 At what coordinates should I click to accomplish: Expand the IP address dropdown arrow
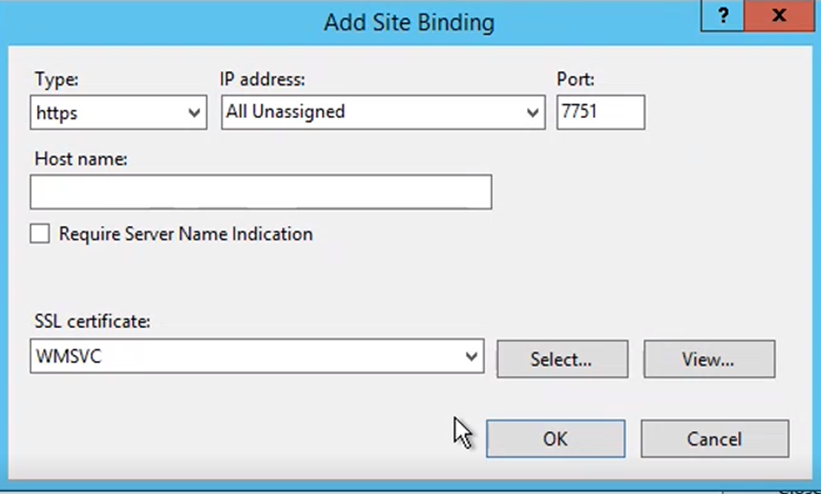(532, 113)
